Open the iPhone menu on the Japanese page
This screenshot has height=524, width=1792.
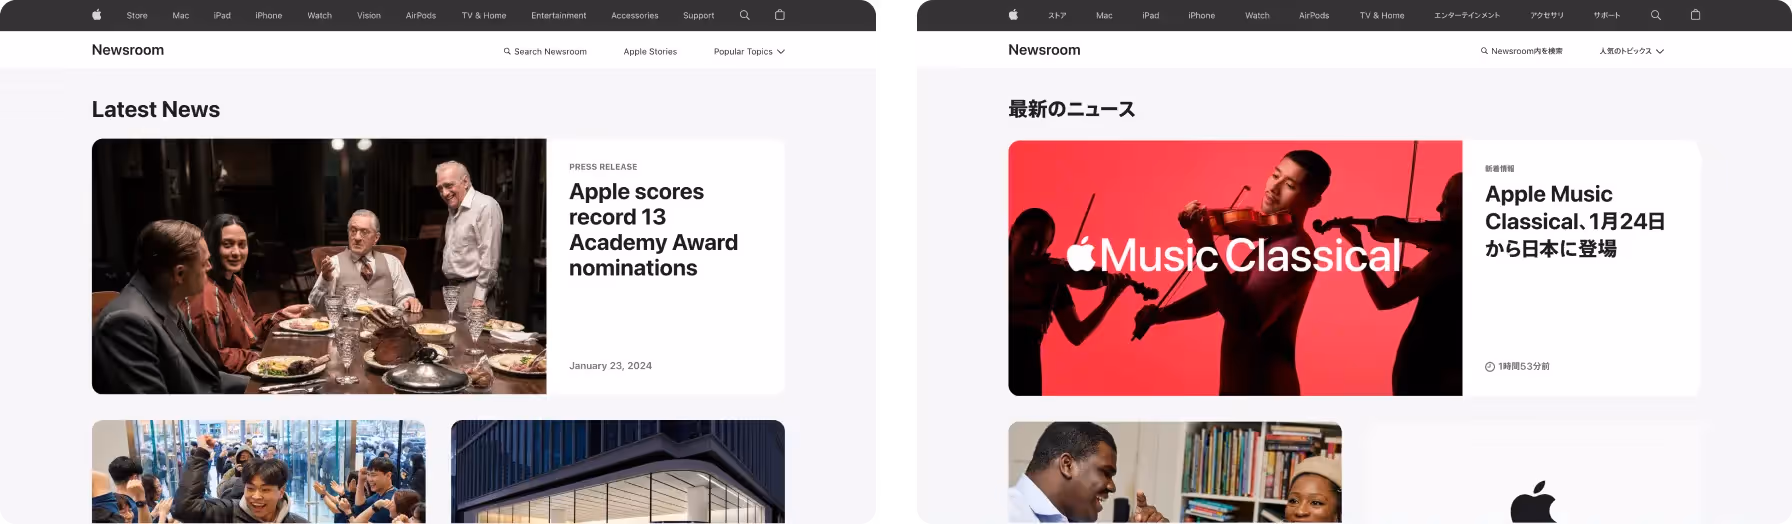(x=1202, y=16)
